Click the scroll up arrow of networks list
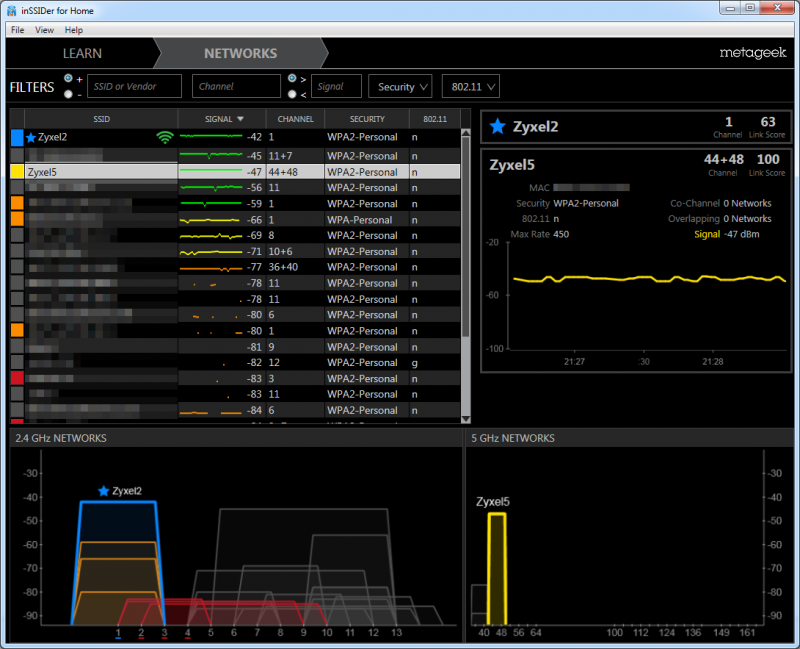Viewport: 800px width, 649px height. click(465, 133)
